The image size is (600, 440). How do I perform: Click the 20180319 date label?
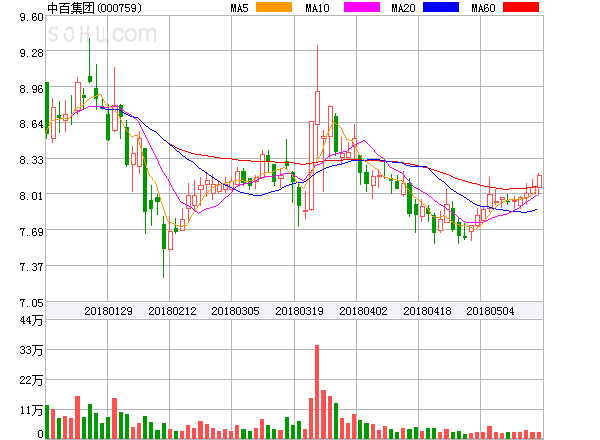[x=299, y=311]
